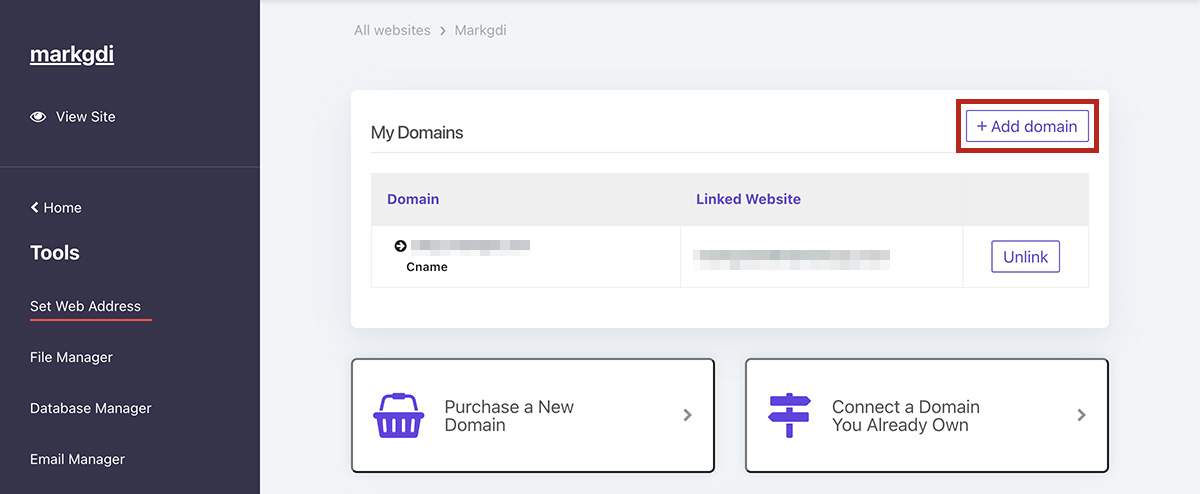The height and width of the screenshot is (494, 1200).
Task: Click the Markgdi breadcrumb
Action: [x=480, y=31]
